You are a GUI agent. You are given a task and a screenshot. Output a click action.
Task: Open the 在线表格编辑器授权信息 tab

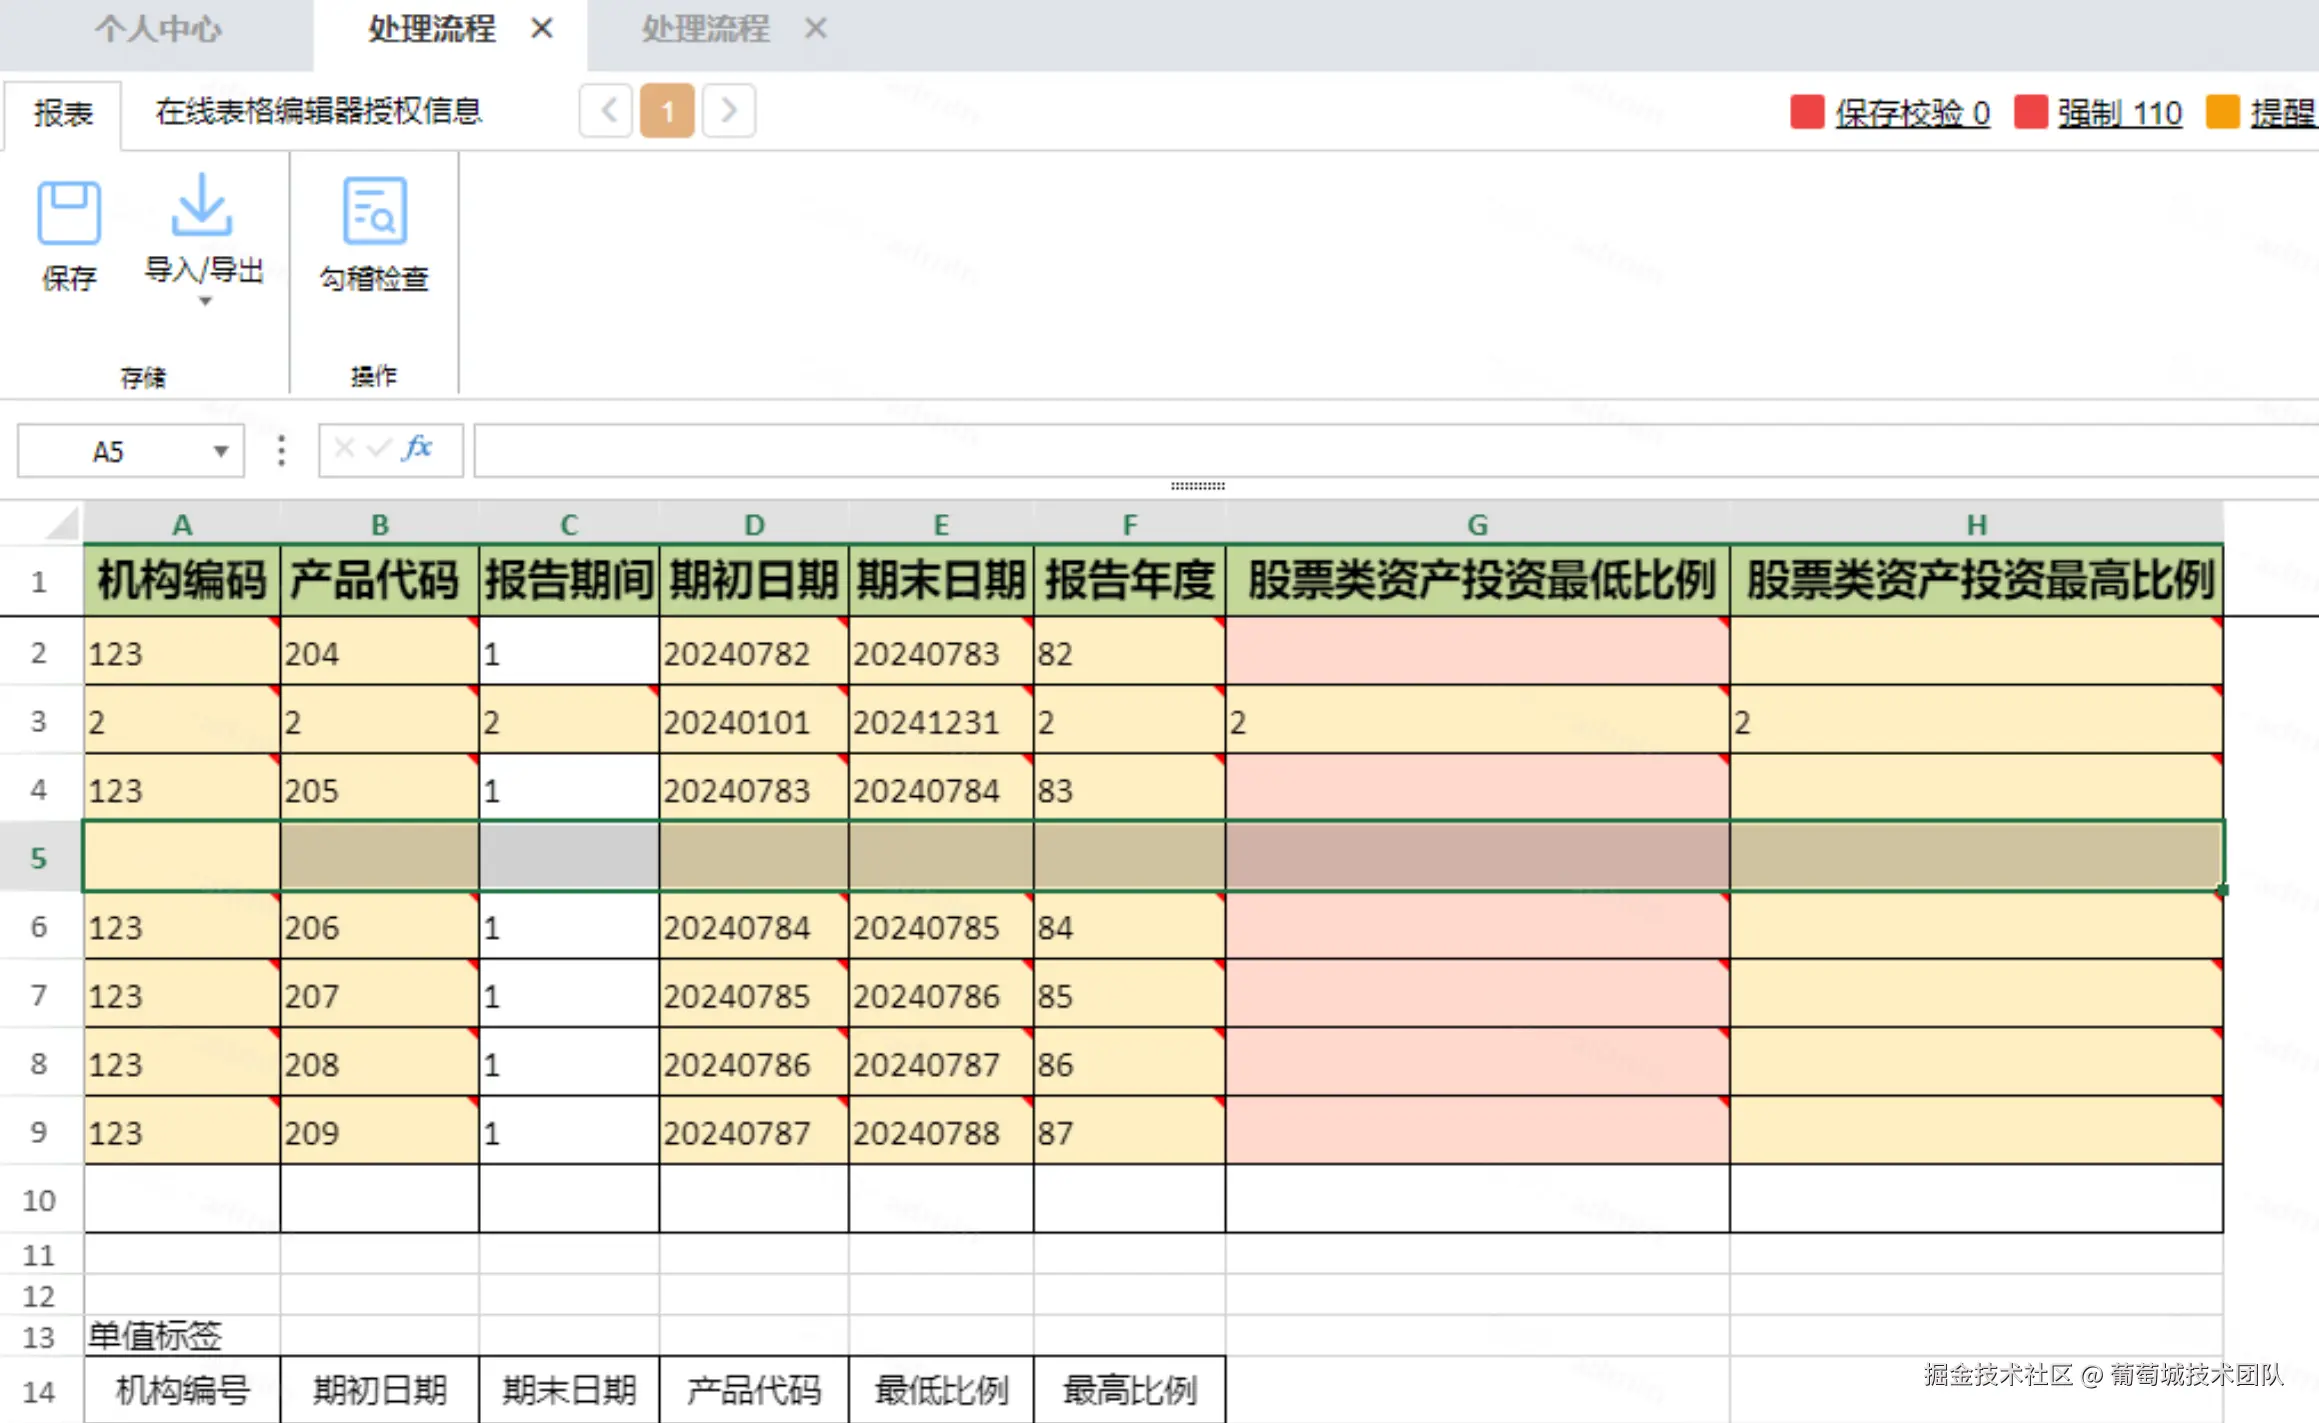[x=318, y=111]
